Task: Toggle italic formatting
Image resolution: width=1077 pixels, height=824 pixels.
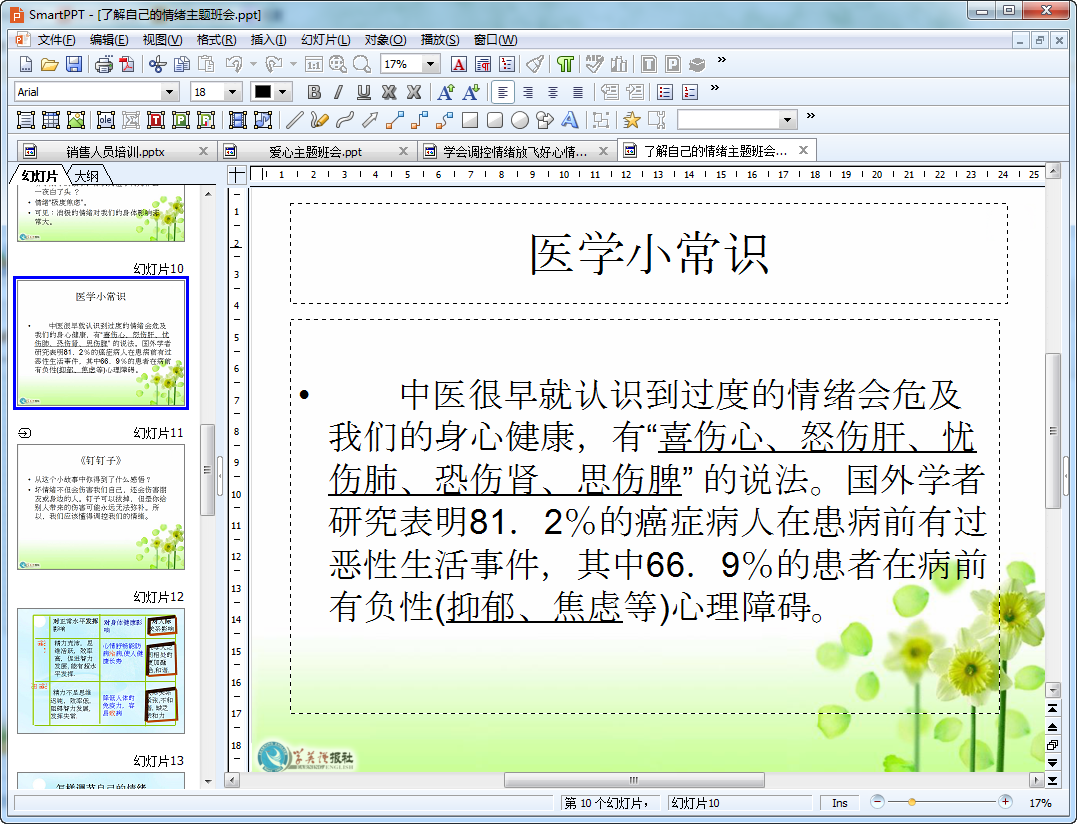Action: coord(339,92)
